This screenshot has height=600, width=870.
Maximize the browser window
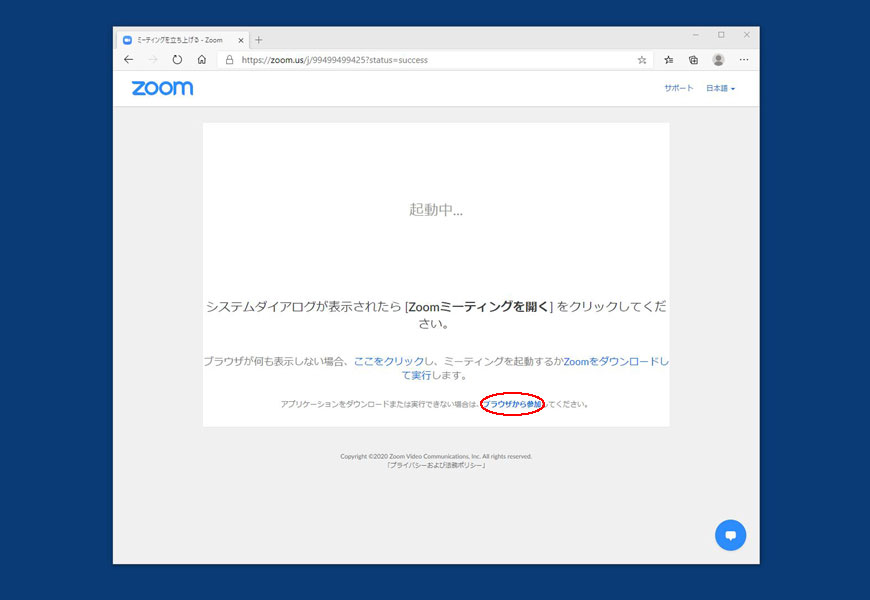(x=721, y=35)
